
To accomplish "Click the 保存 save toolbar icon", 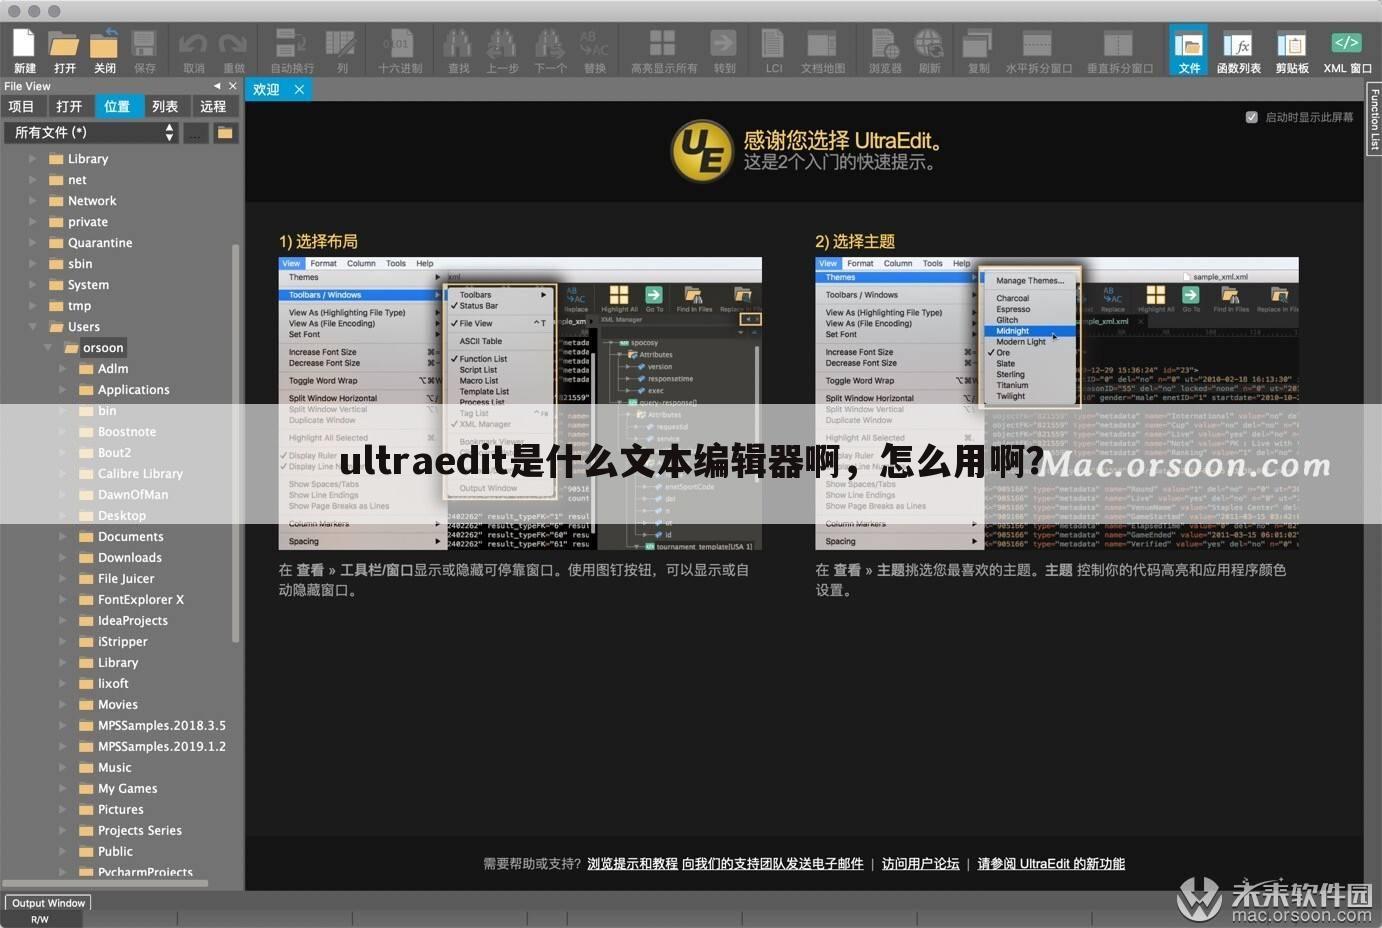I will (x=145, y=50).
